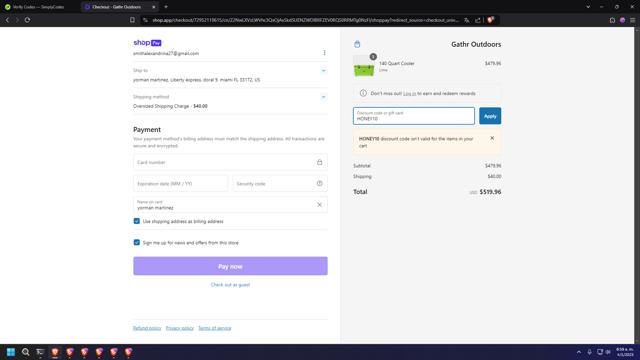Expand the Shipping method section

click(x=323, y=97)
